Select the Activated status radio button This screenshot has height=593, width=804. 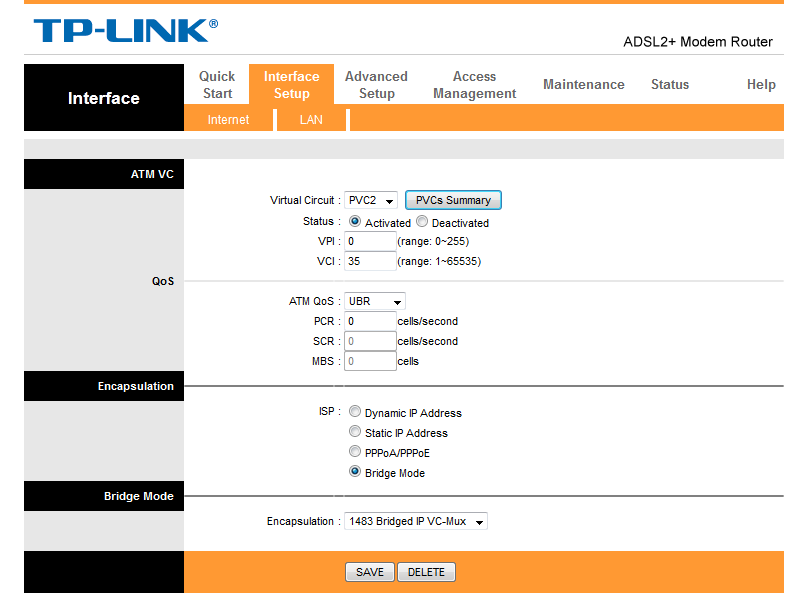[355, 221]
